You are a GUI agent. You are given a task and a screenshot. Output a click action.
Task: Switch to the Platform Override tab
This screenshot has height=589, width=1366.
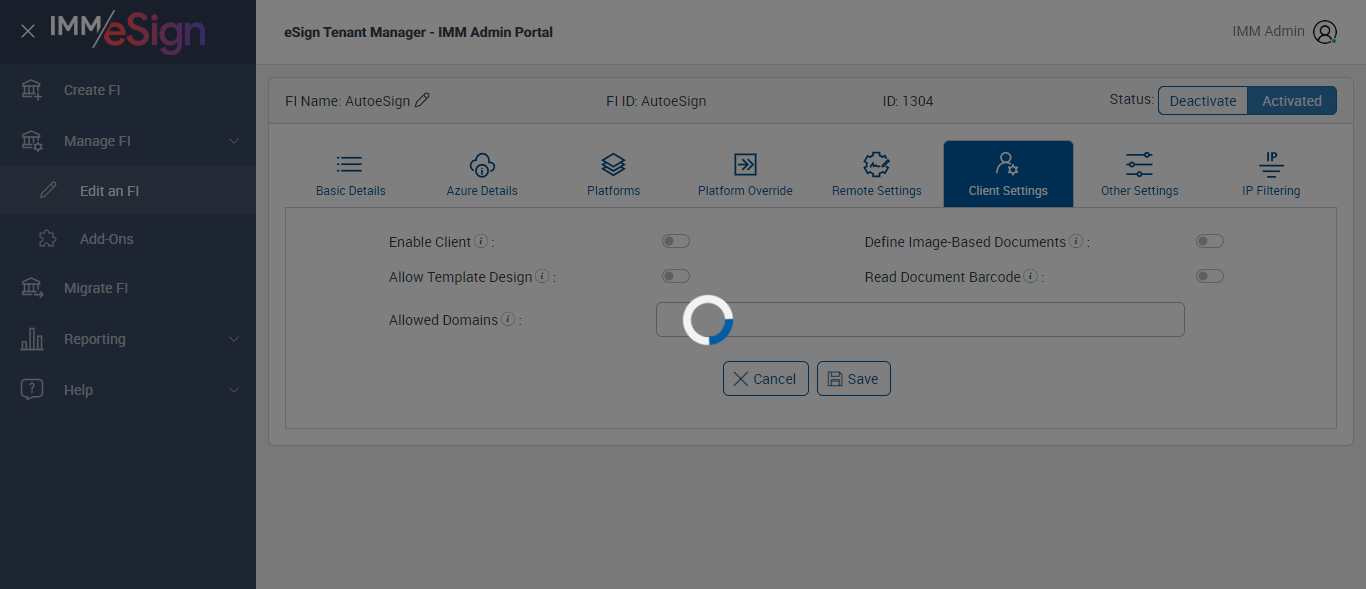click(745, 174)
